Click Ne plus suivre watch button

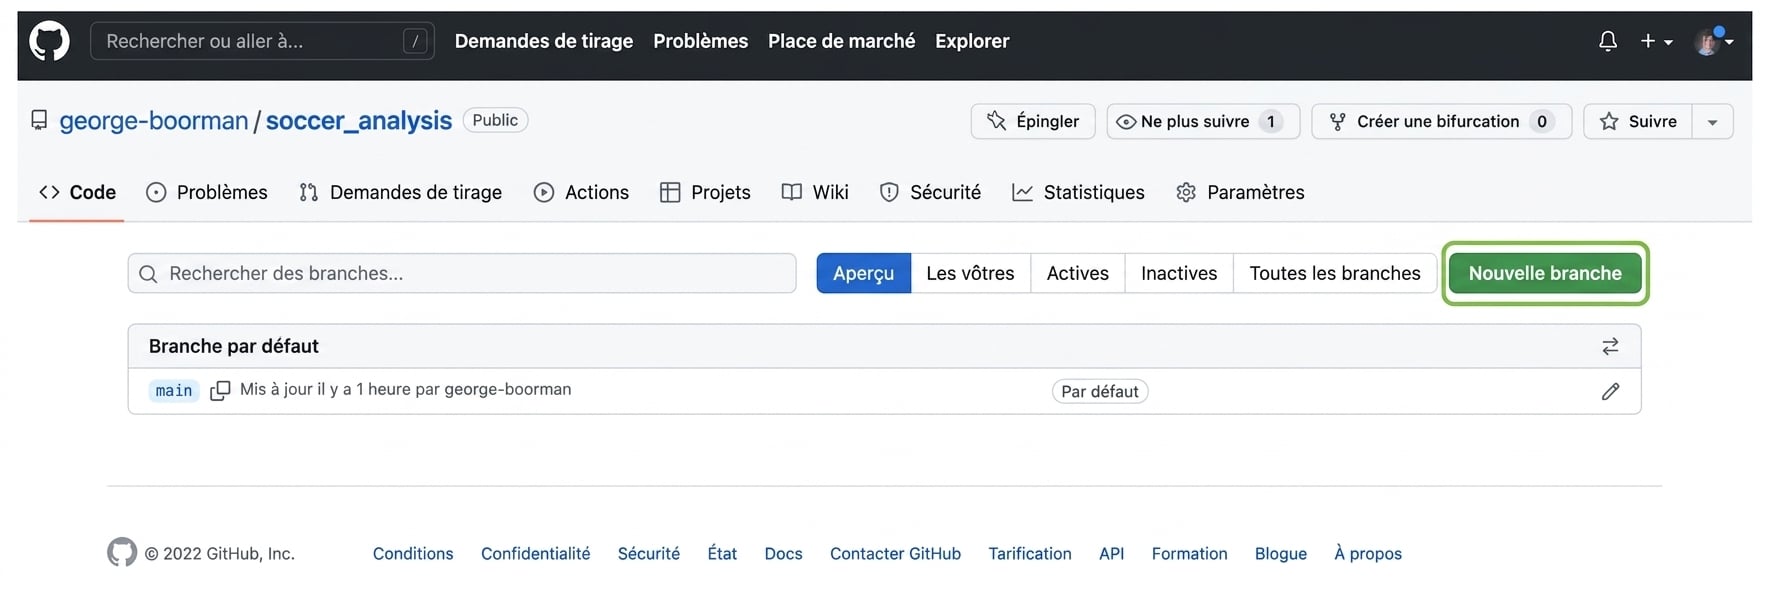click(x=1203, y=122)
